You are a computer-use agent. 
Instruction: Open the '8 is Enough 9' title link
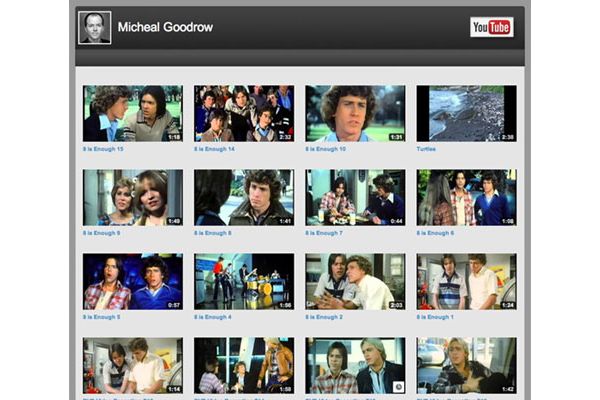click(x=101, y=233)
